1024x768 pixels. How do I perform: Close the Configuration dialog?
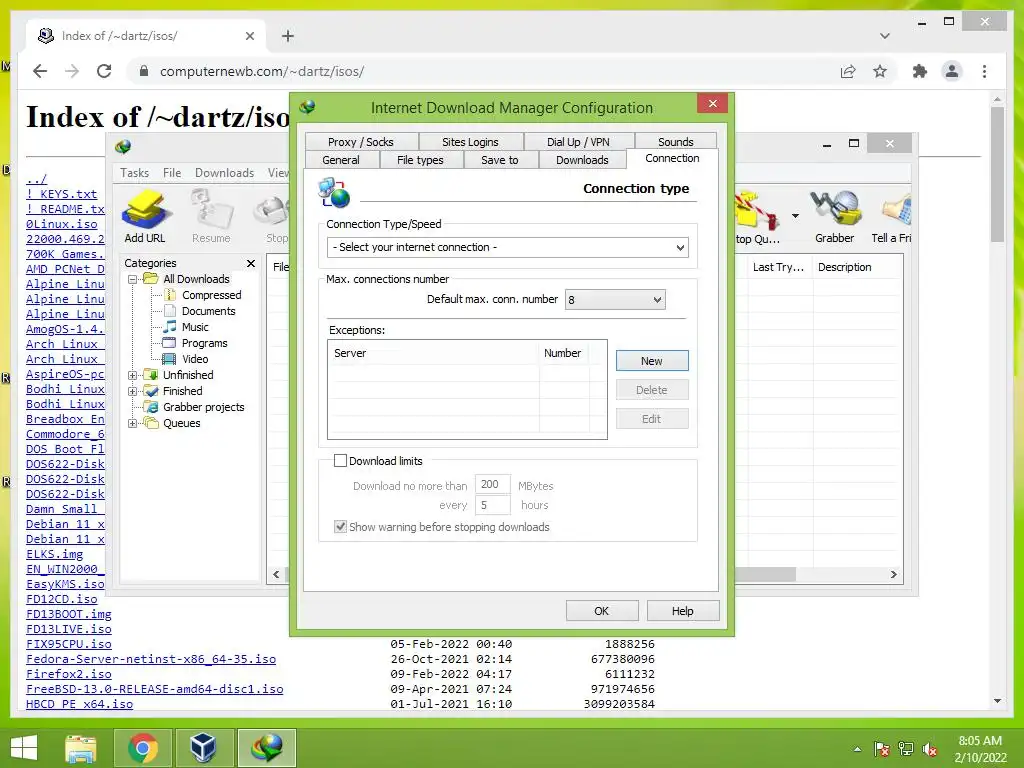[712, 104]
